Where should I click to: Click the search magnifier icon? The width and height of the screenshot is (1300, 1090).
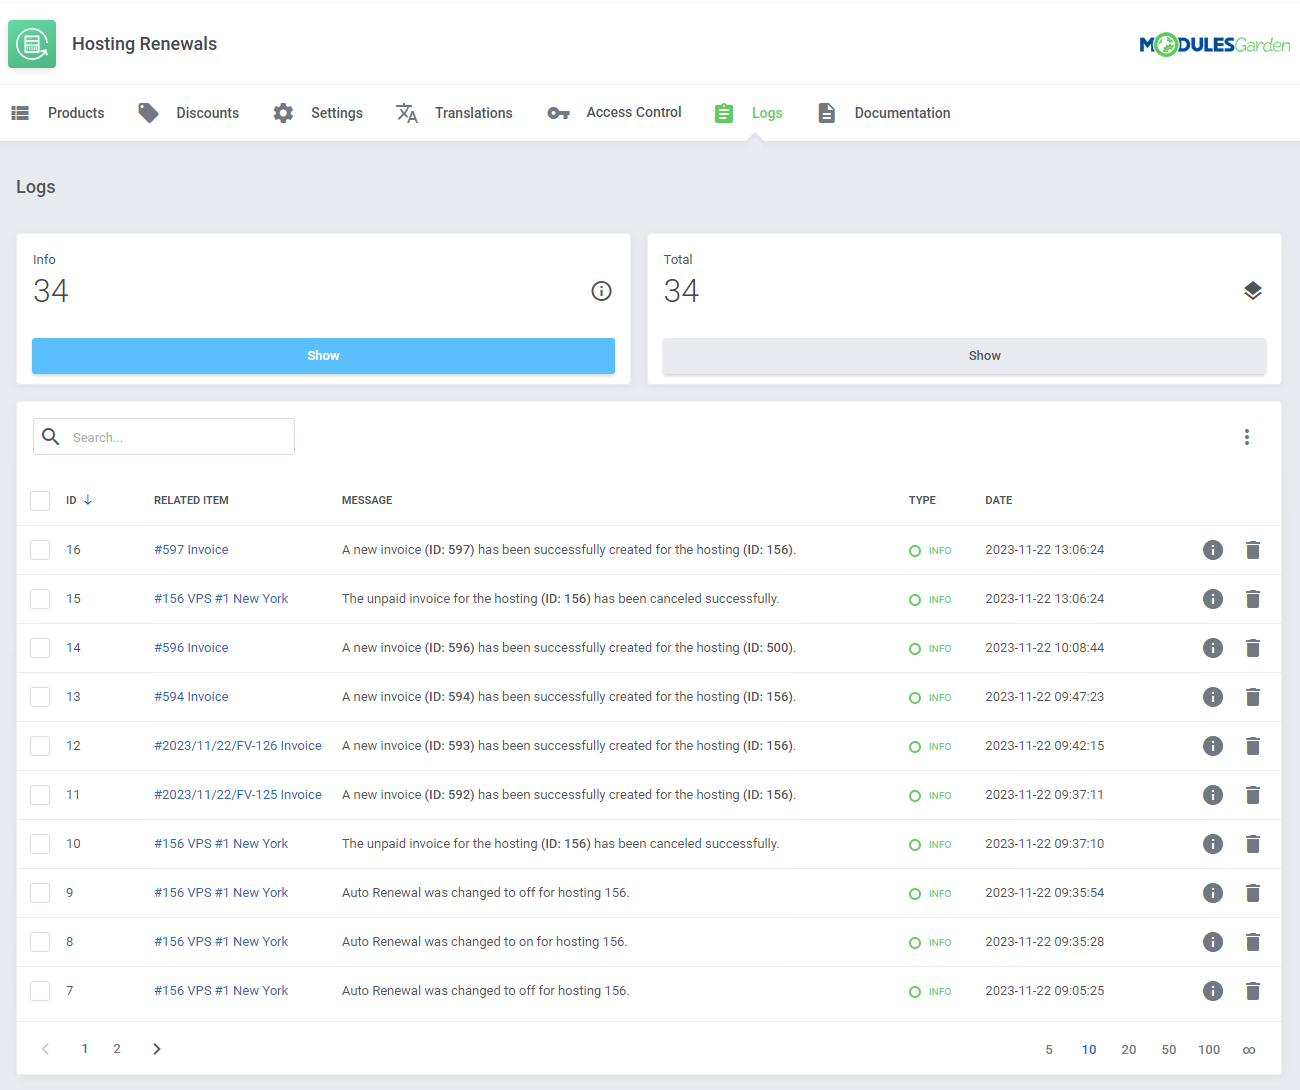[x=51, y=437]
